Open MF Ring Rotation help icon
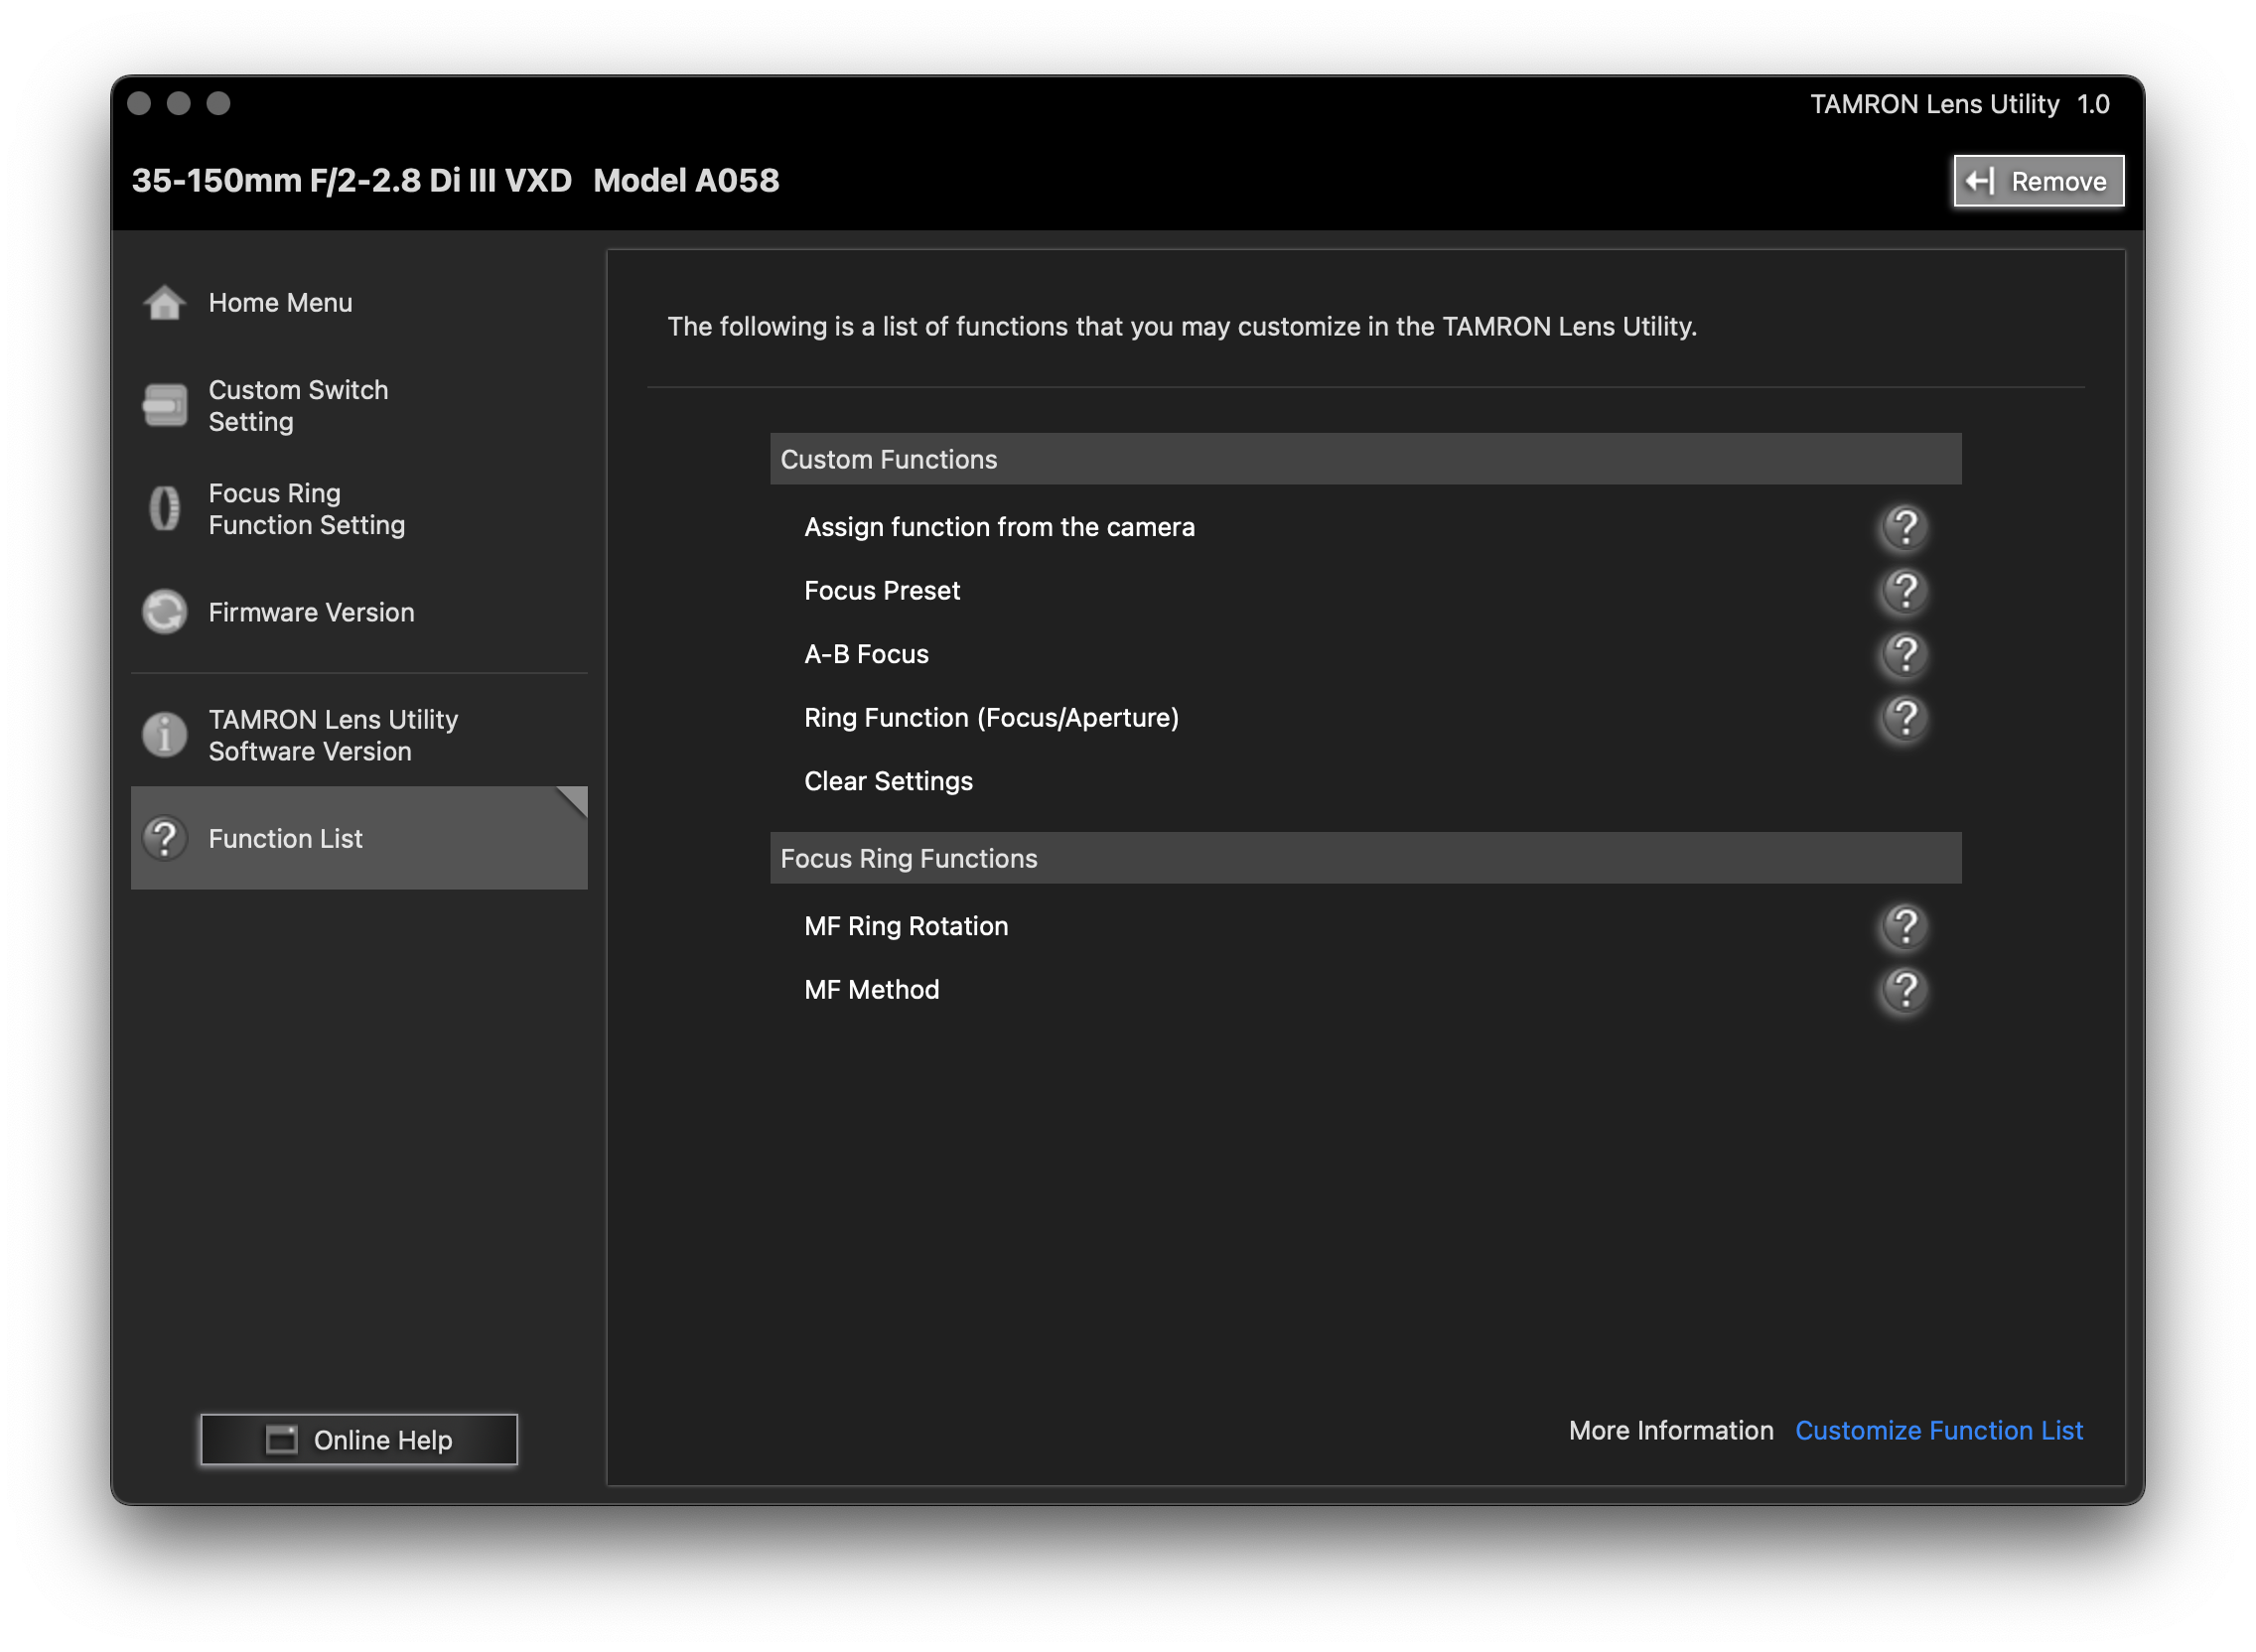 click(x=1904, y=926)
